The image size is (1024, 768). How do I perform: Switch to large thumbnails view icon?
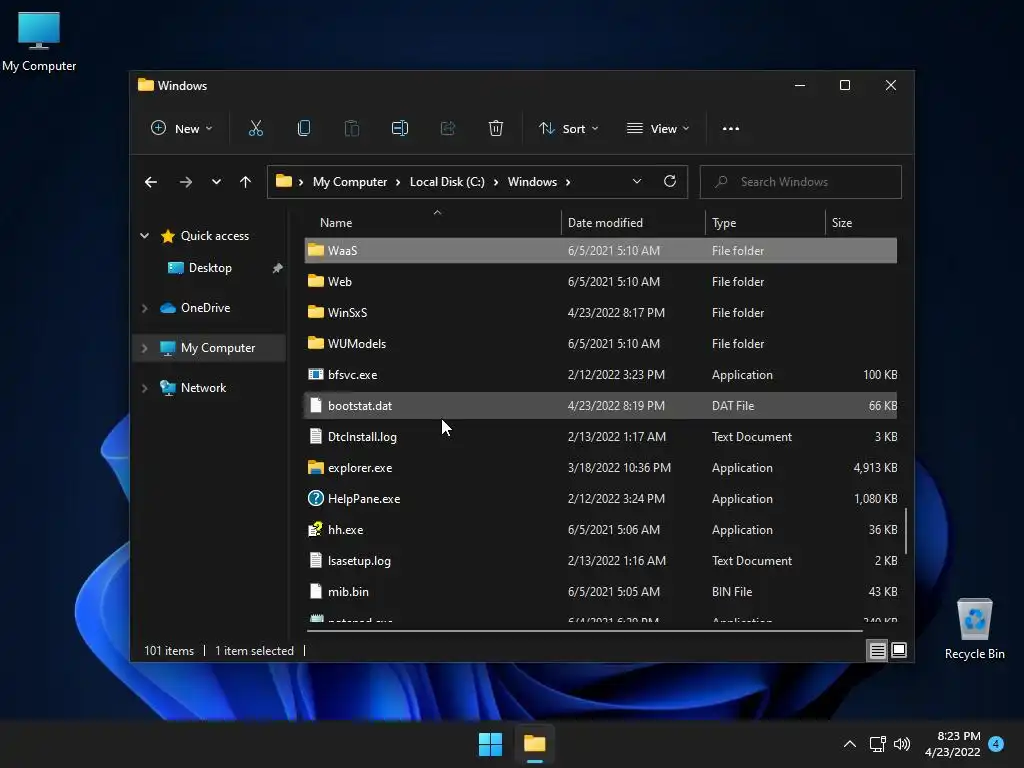[899, 650]
